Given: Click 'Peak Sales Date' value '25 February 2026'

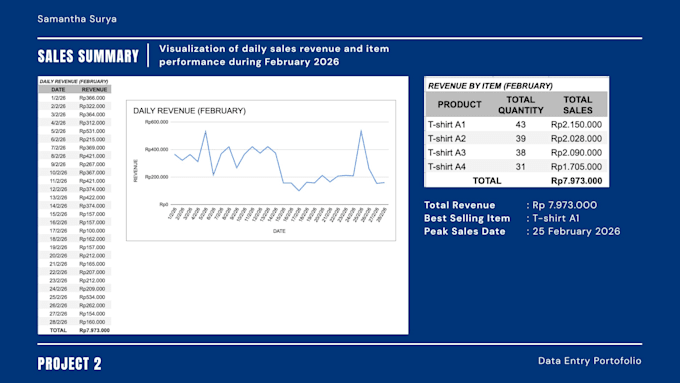Looking at the screenshot, I should click(x=576, y=231).
